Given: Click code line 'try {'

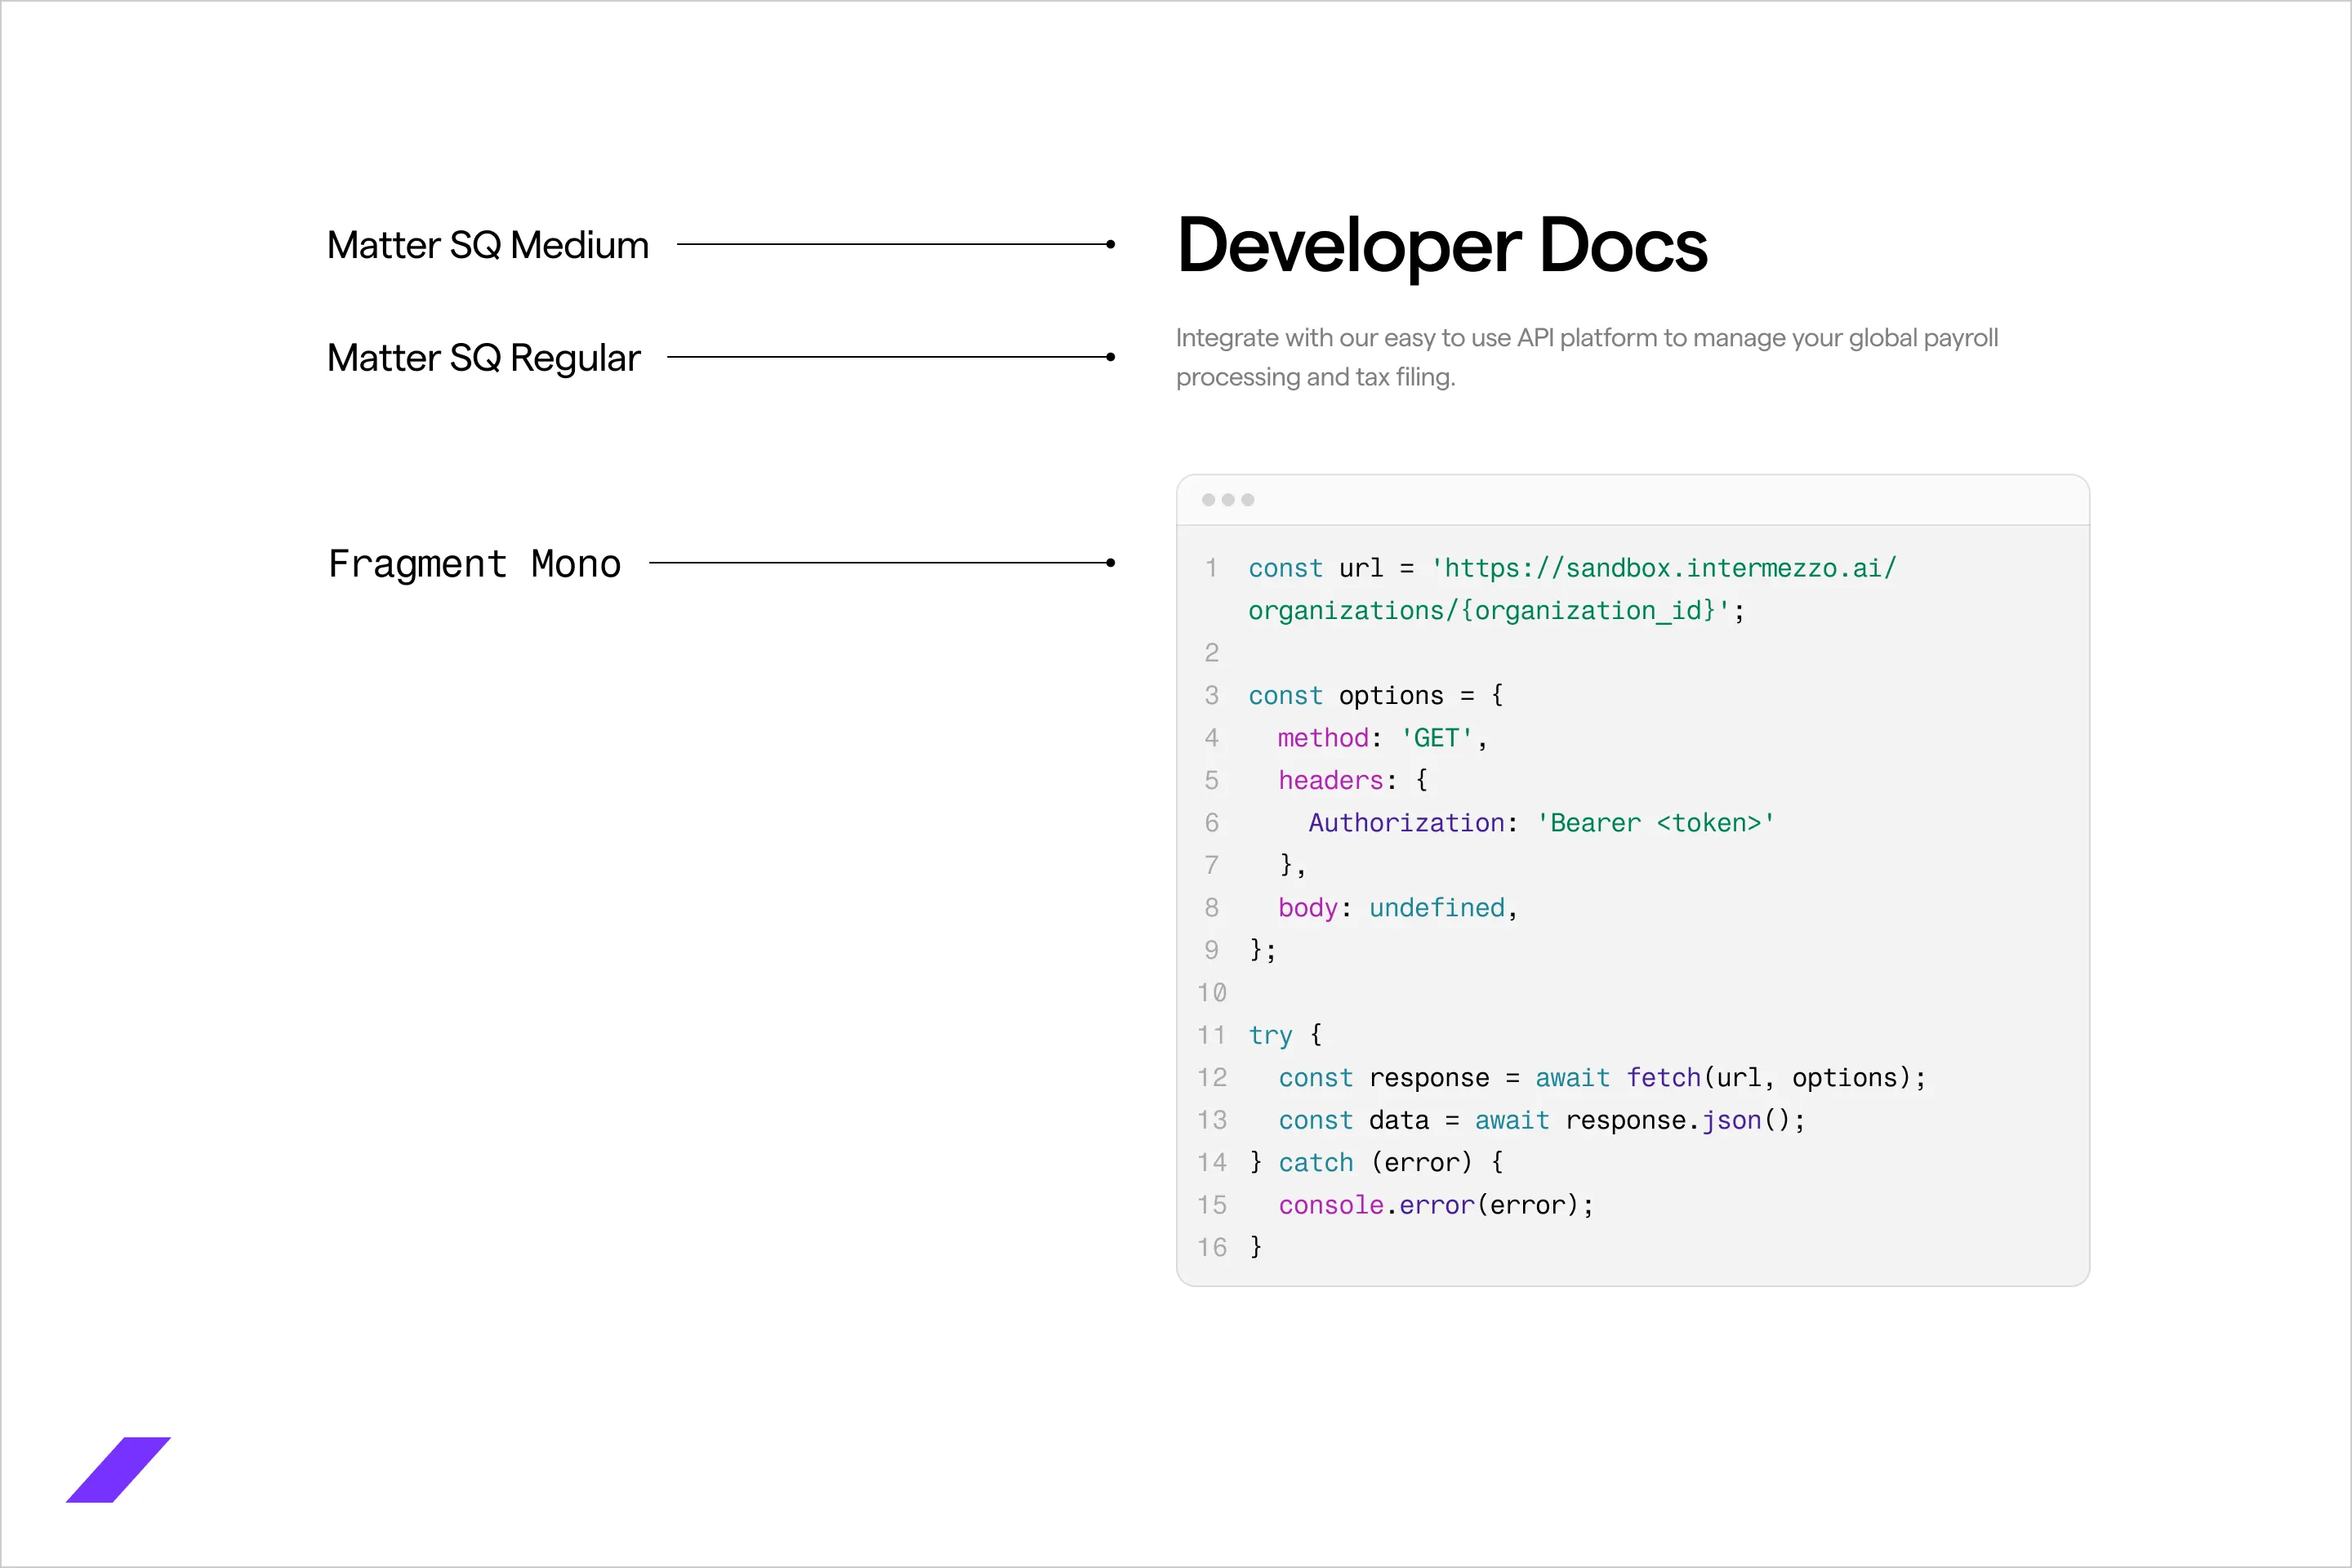Looking at the screenshot, I should coord(1285,1035).
